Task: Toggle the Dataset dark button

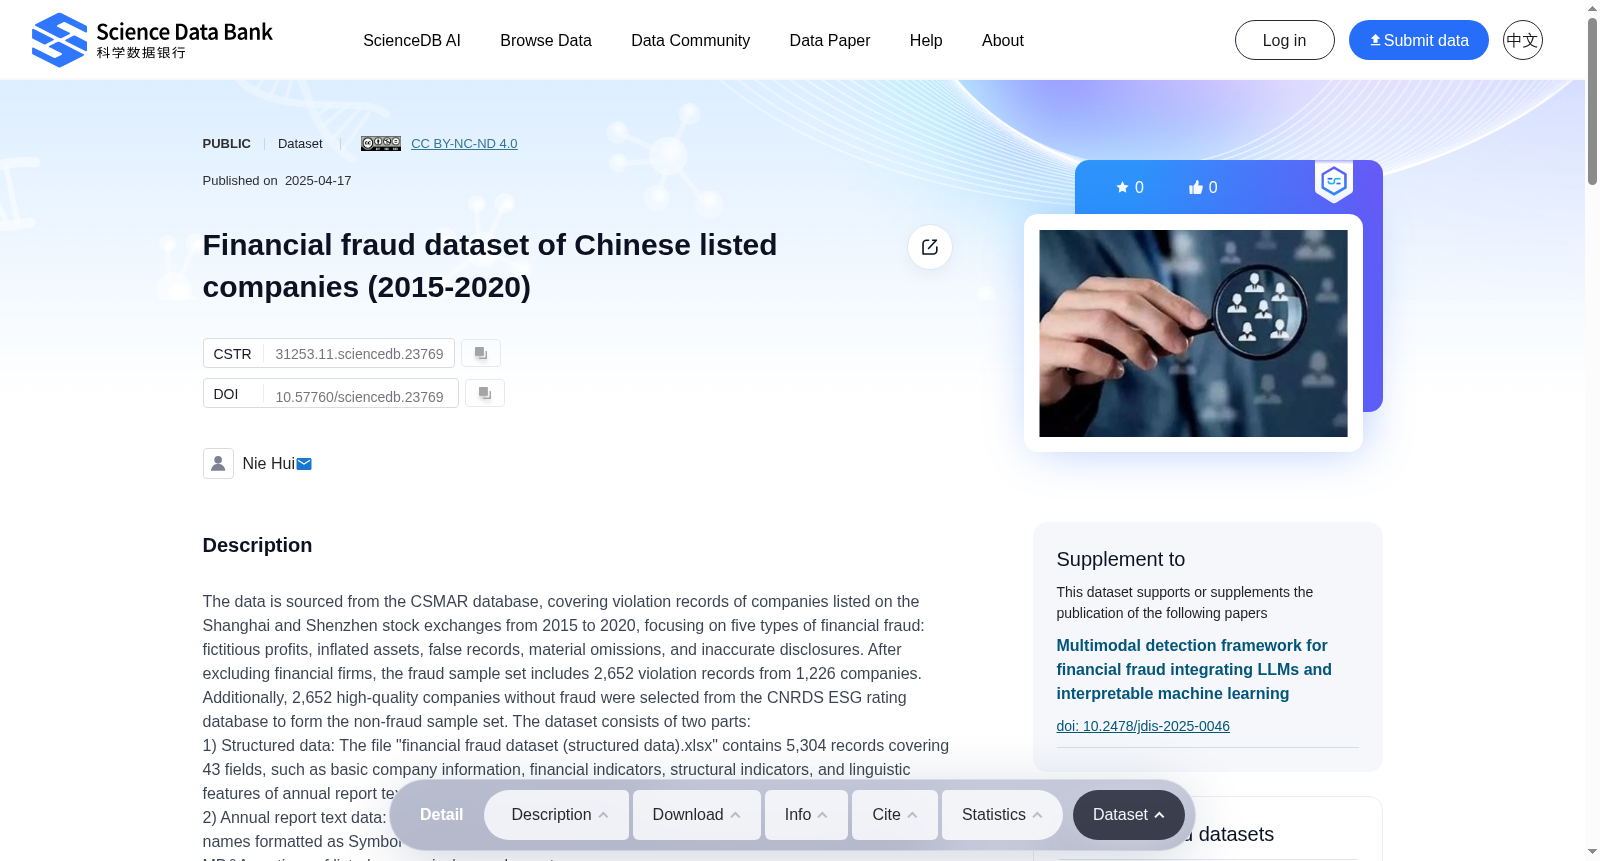Action: click(1128, 815)
